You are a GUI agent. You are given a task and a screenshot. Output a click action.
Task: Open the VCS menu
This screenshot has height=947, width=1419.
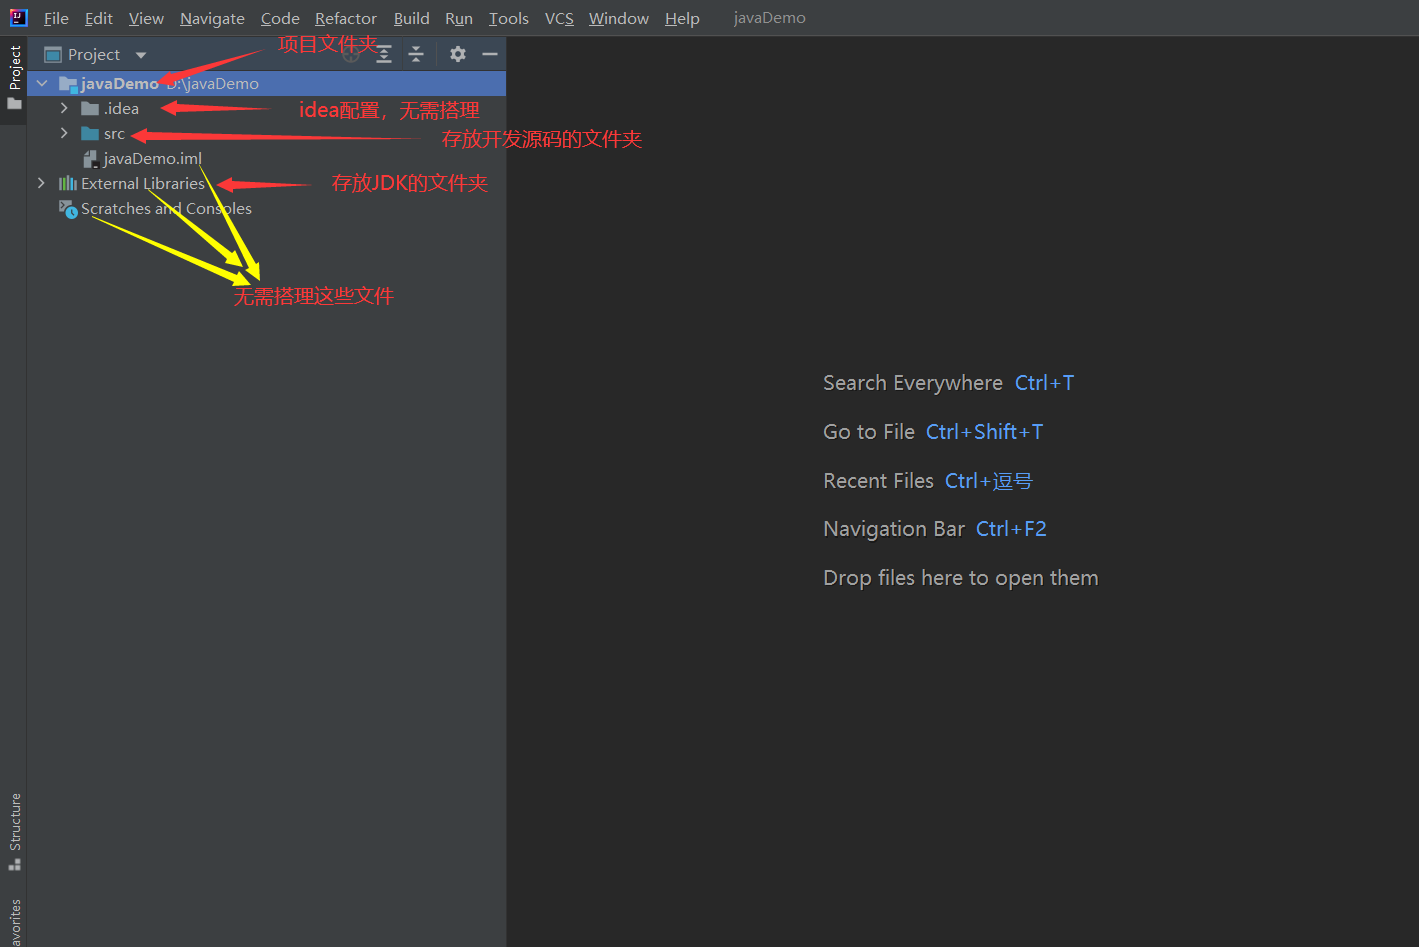559,18
